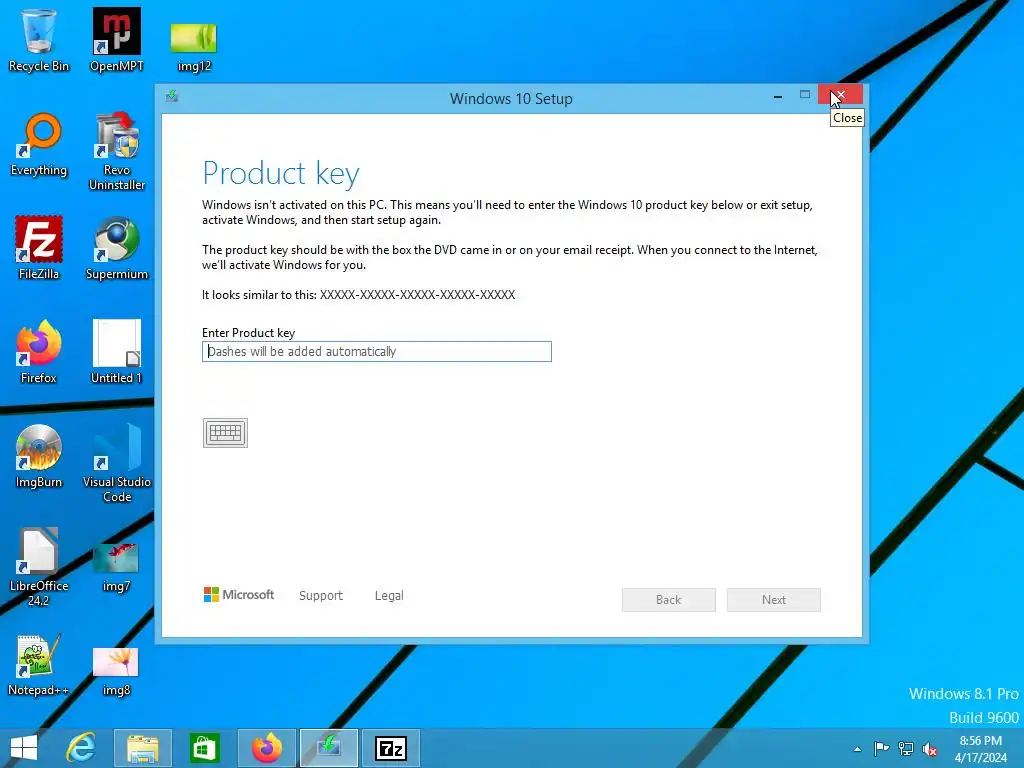Open Internet Explorer from the taskbar

coord(81,748)
